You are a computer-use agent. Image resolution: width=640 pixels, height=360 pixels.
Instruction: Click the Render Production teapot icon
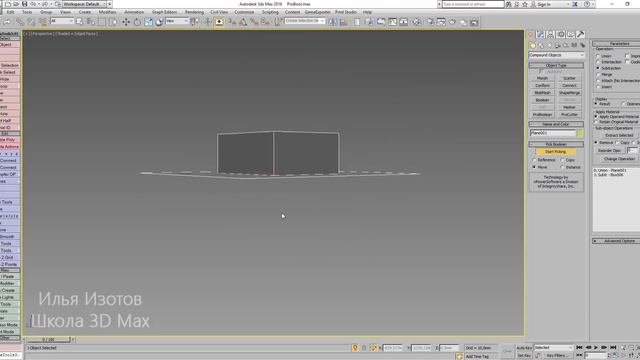(452, 22)
